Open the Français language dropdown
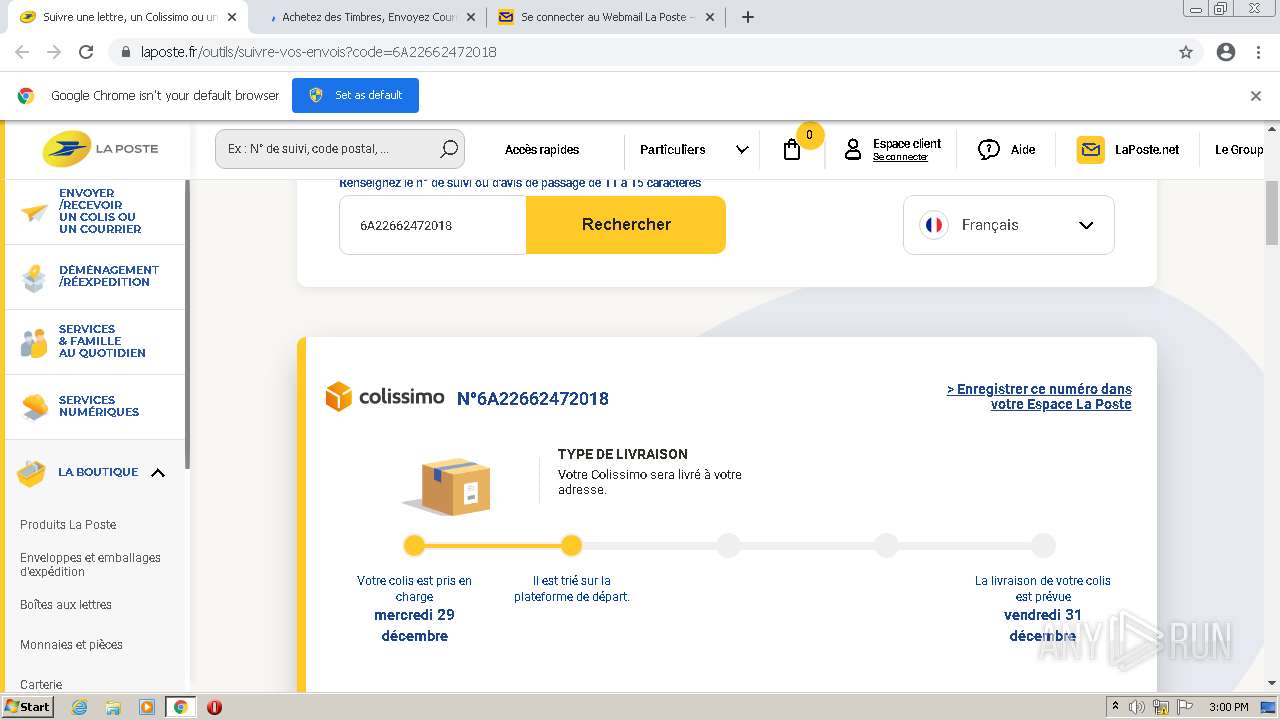This screenshot has height=720, width=1280. (1008, 225)
